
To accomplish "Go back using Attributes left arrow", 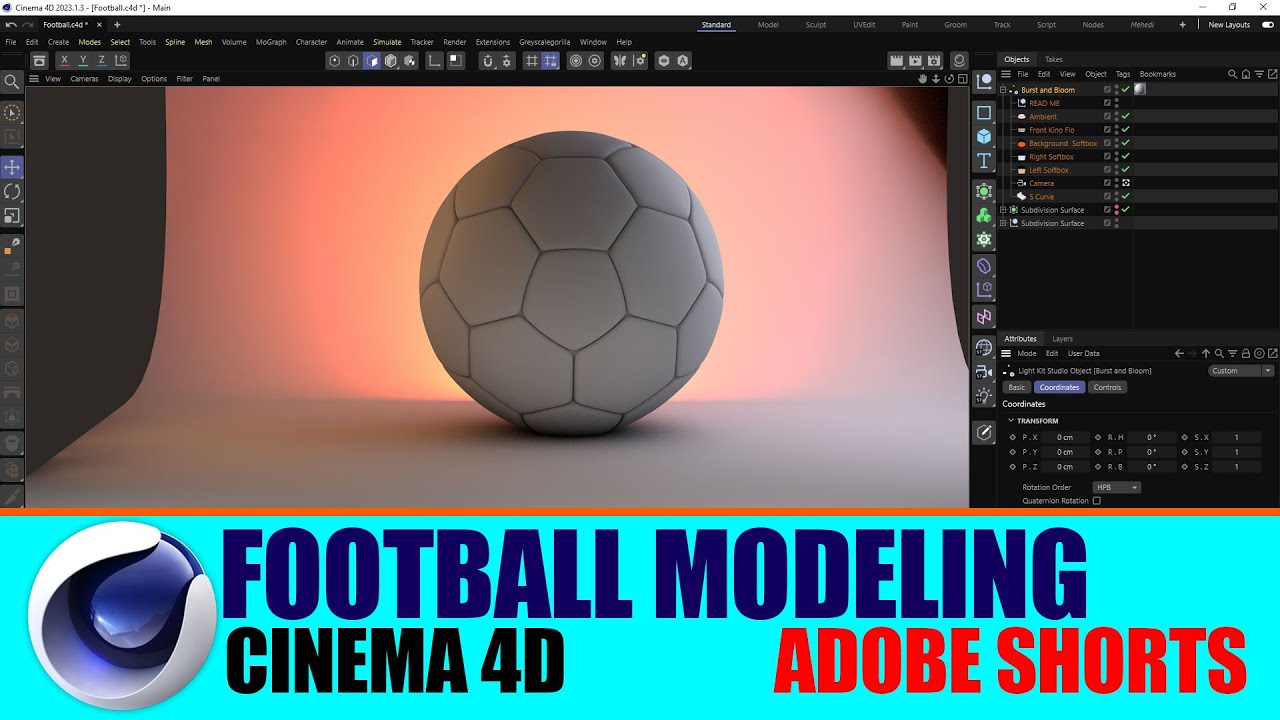I will point(1179,353).
